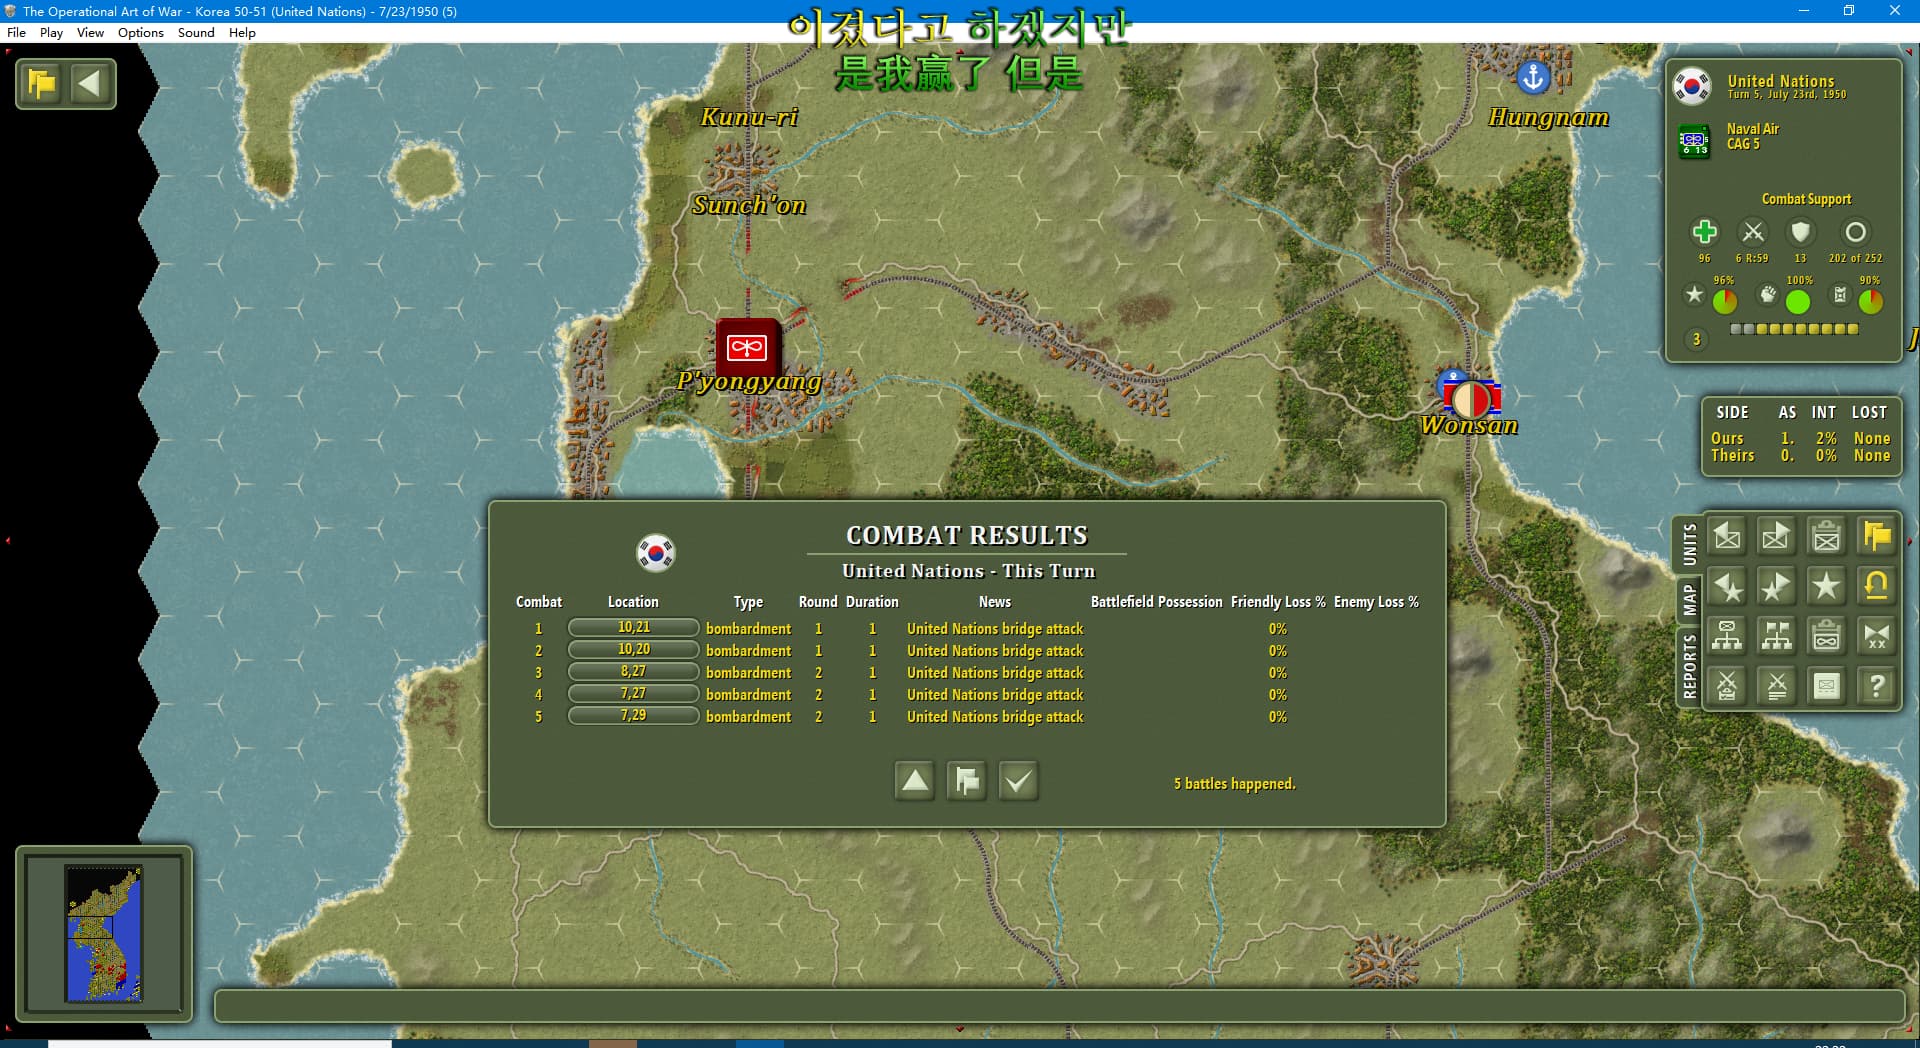Open the Sound menu
The width and height of the screenshot is (1920, 1048).
pos(196,32)
